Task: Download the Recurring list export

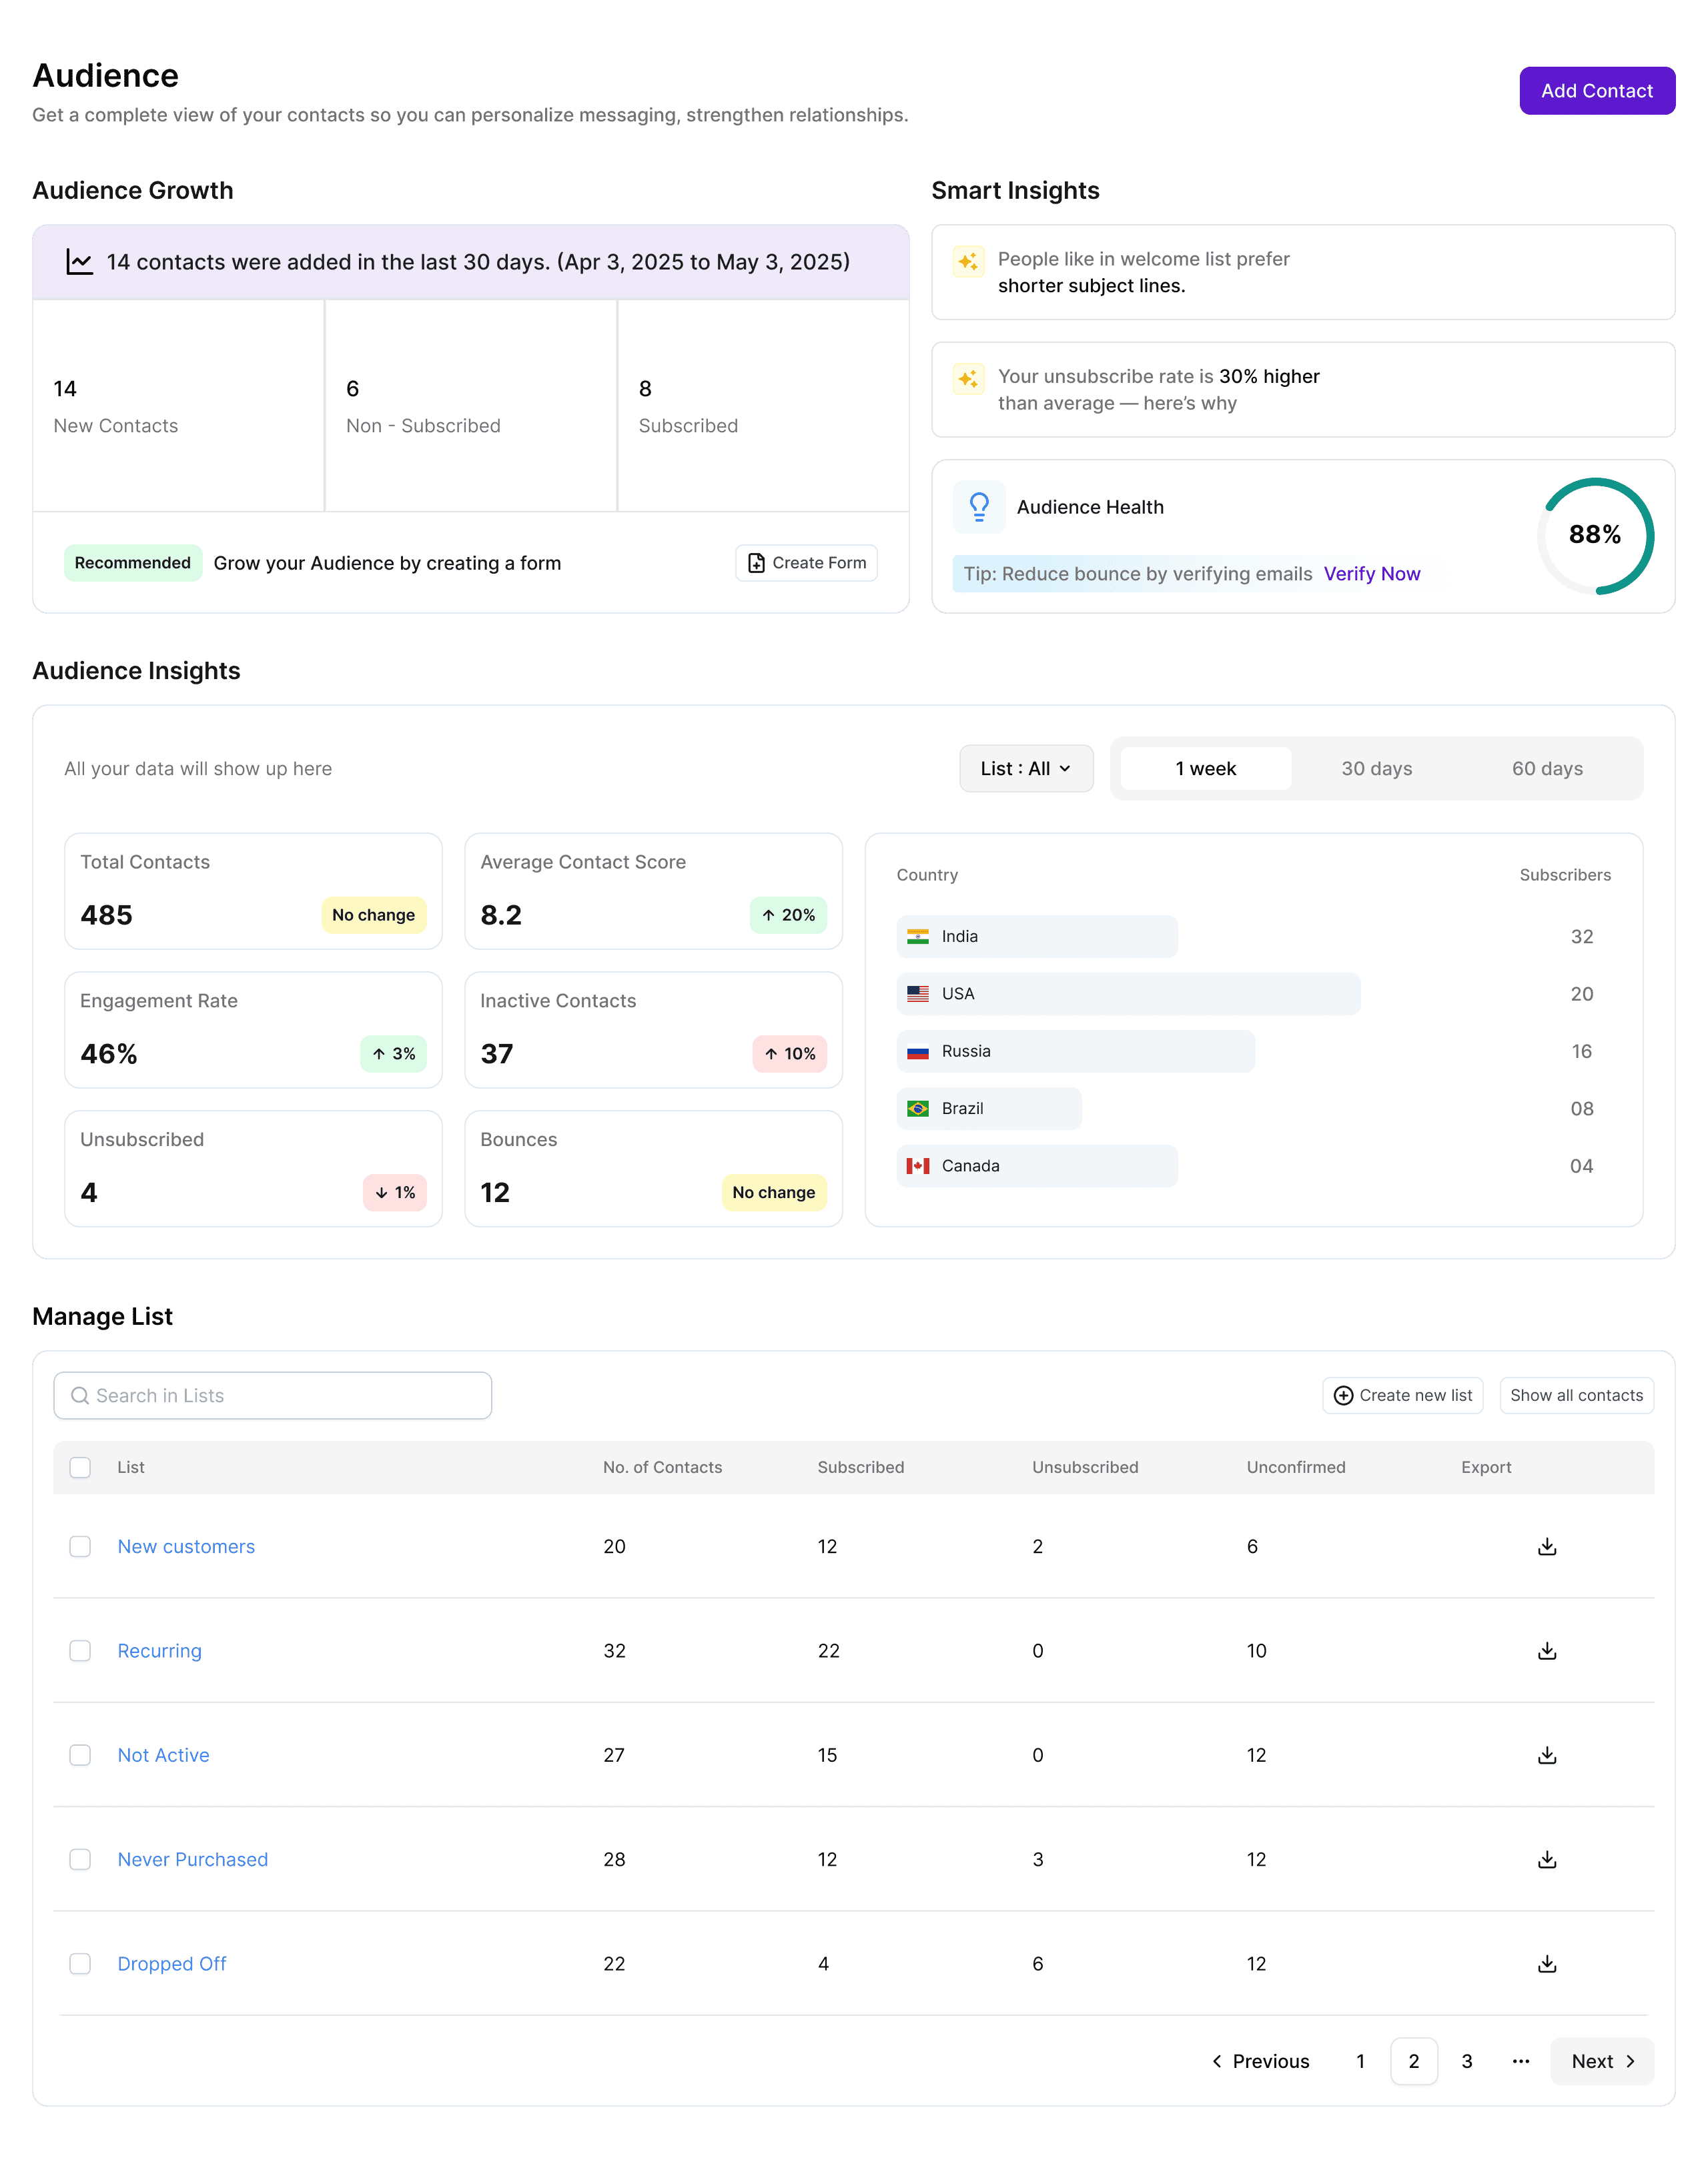Action: coord(1546,1650)
